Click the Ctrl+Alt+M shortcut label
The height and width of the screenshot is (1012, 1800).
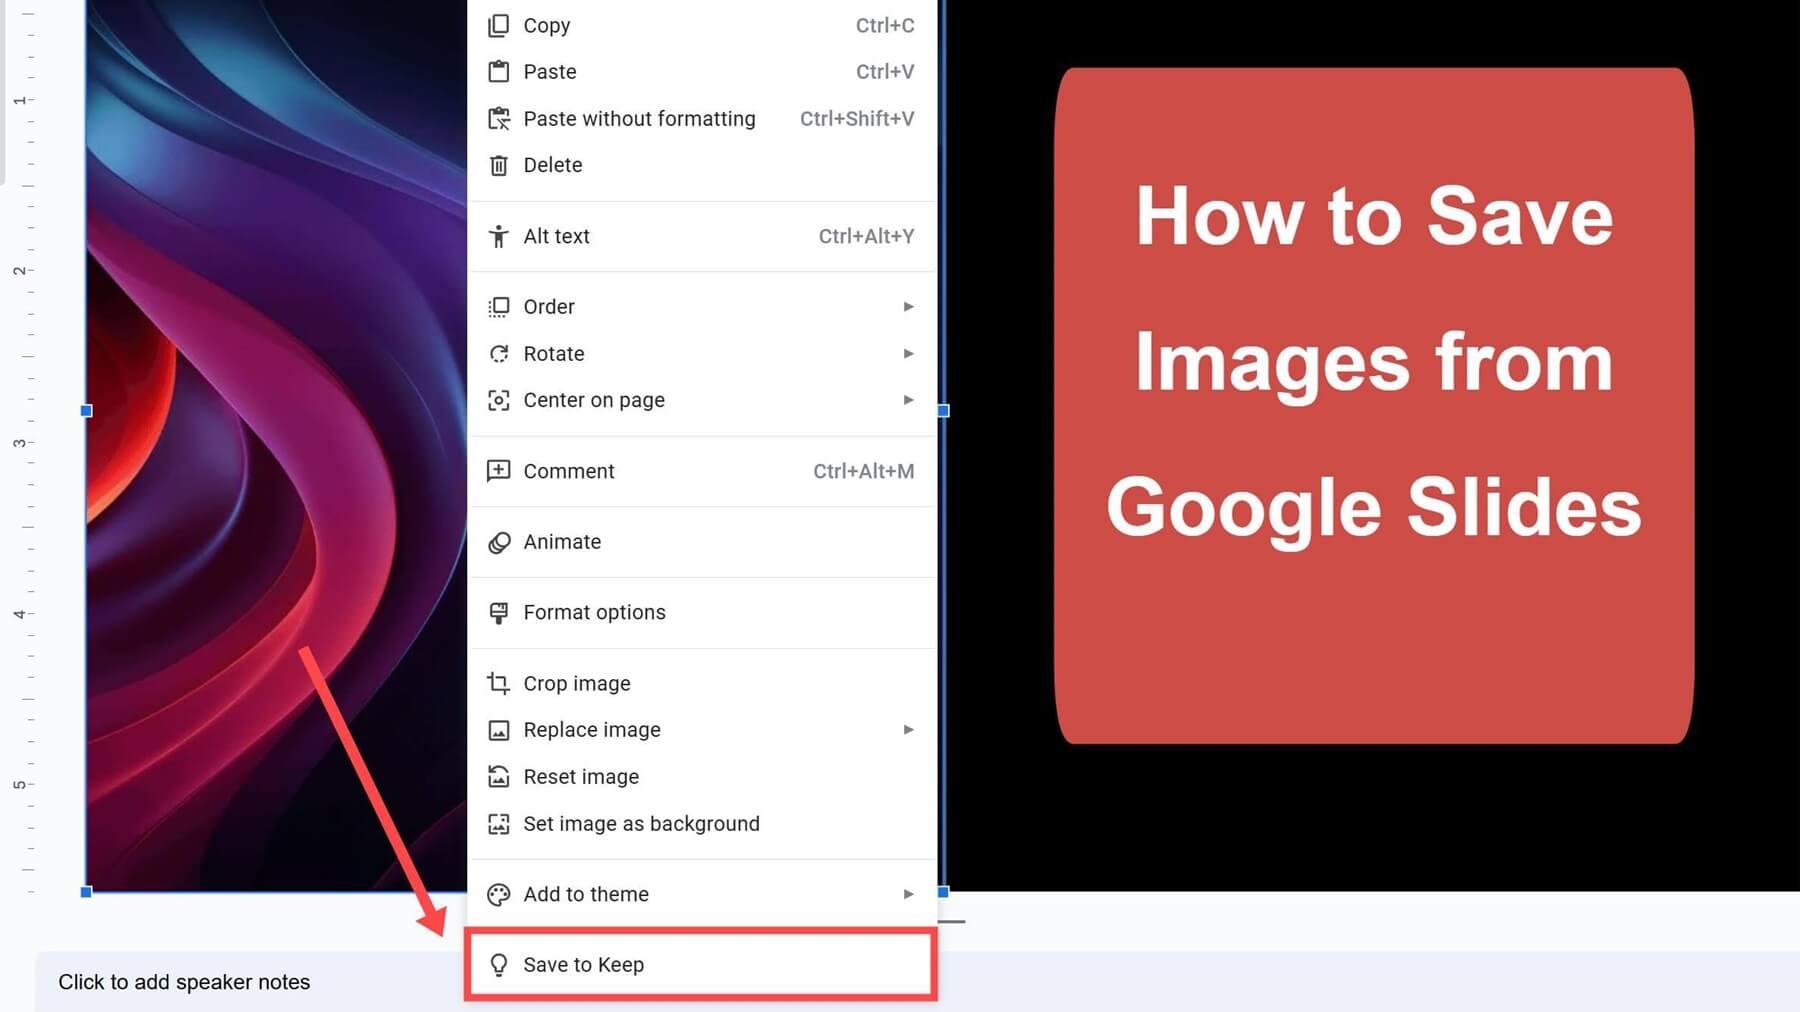click(863, 471)
